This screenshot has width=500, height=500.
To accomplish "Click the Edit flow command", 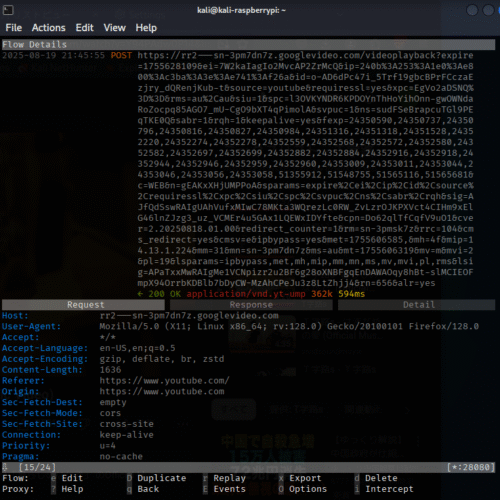I will [72, 478].
